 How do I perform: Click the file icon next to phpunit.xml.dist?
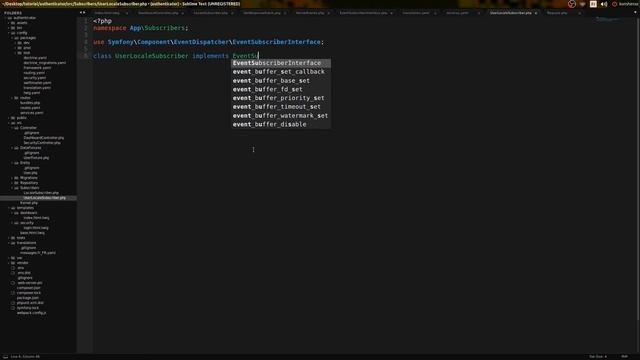coord(13,303)
